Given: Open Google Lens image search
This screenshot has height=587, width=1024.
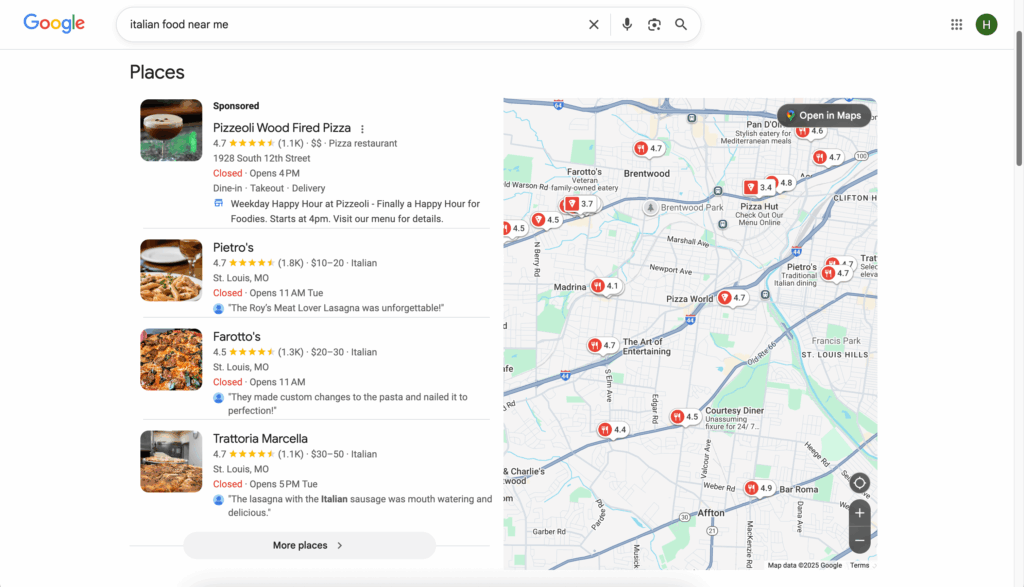Looking at the screenshot, I should [654, 23].
